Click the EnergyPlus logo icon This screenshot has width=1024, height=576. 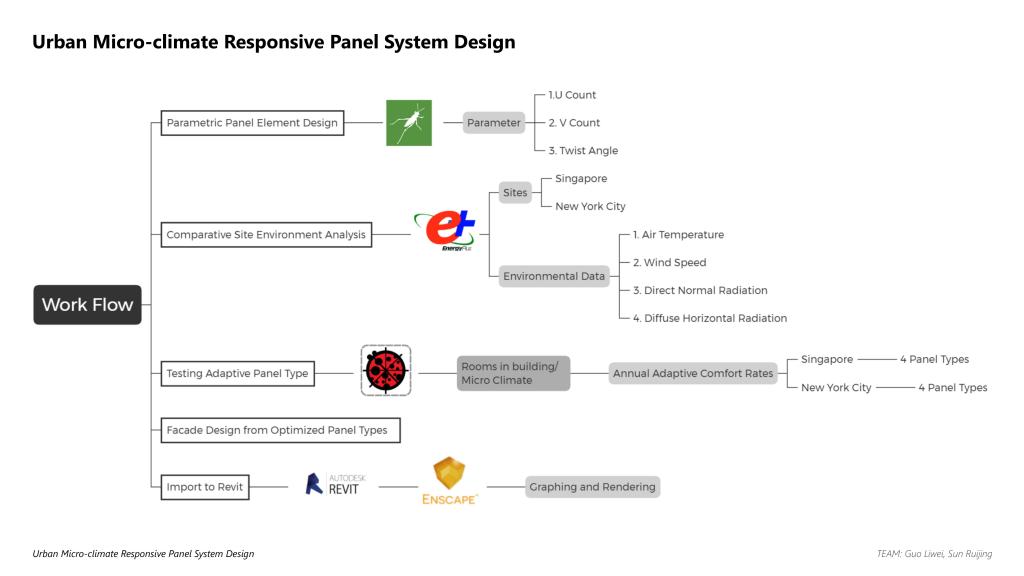pos(446,232)
